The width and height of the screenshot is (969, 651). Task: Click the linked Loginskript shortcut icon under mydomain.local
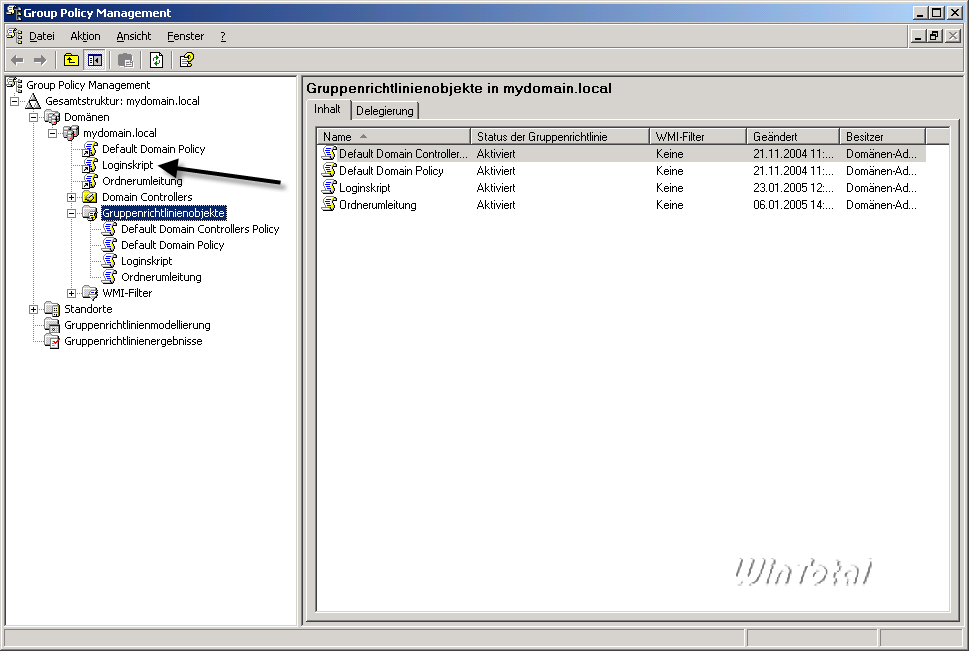point(90,165)
